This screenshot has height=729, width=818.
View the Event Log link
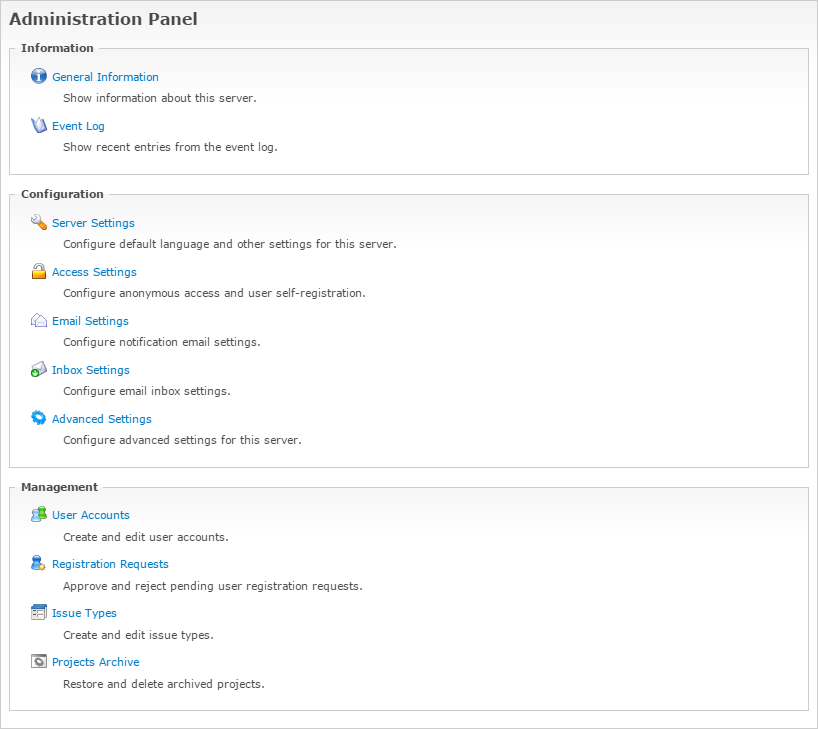click(x=78, y=126)
